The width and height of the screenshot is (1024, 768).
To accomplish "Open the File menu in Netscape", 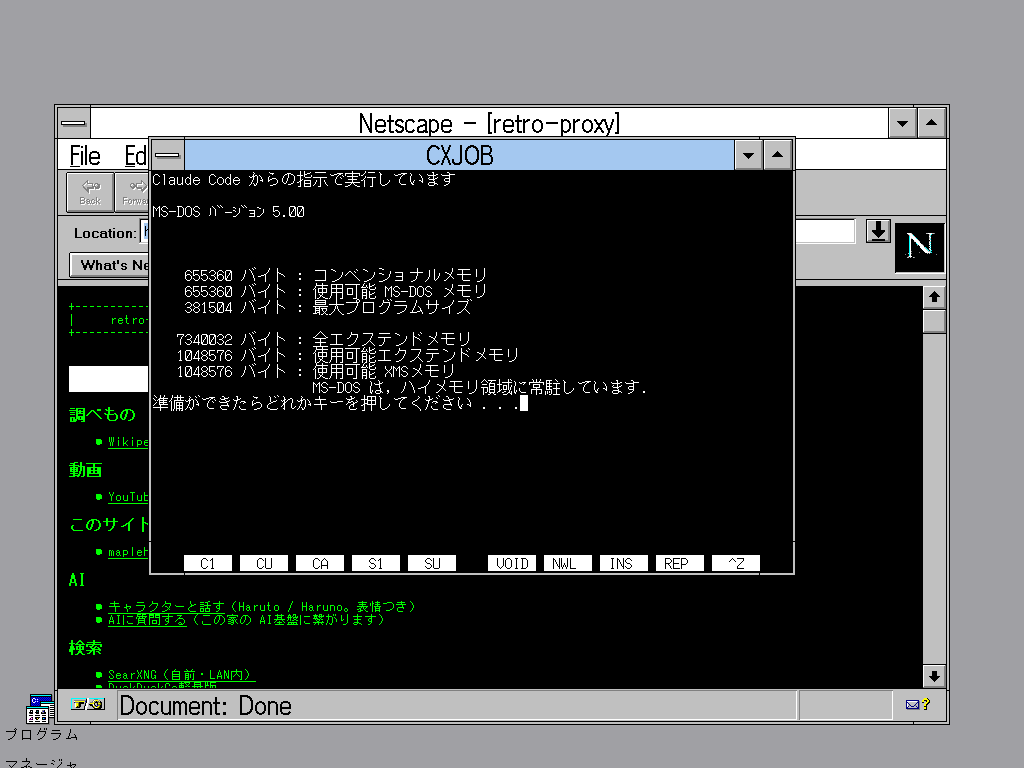I will 85,156.
